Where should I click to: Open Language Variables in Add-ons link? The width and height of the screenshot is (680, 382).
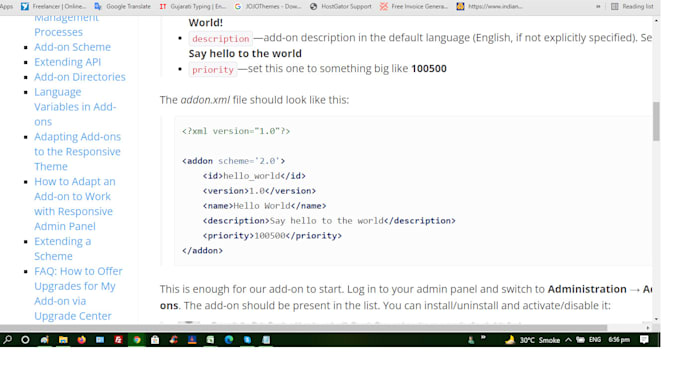[x=75, y=107]
